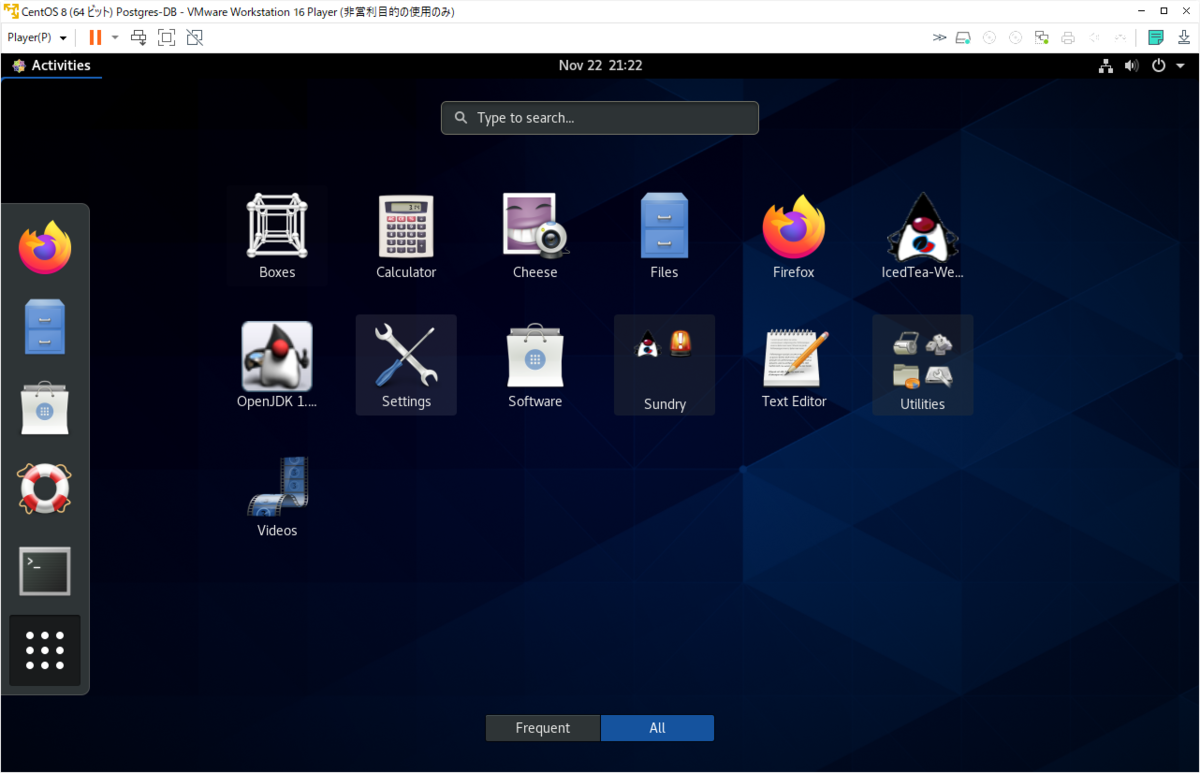Open the green message log note icon
The image size is (1200, 773).
[x=1156, y=37]
